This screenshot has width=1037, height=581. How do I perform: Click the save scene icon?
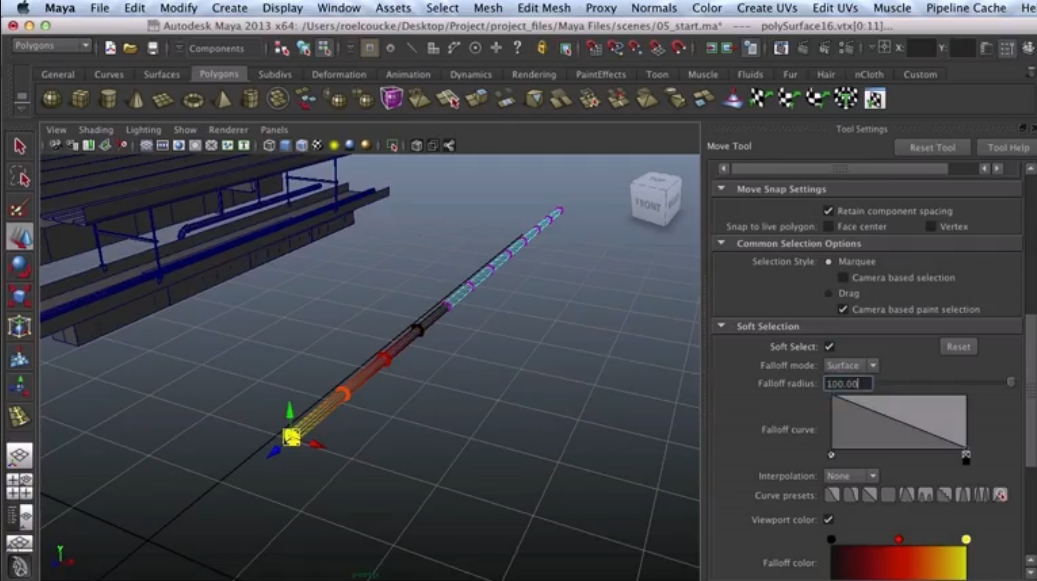(x=152, y=48)
